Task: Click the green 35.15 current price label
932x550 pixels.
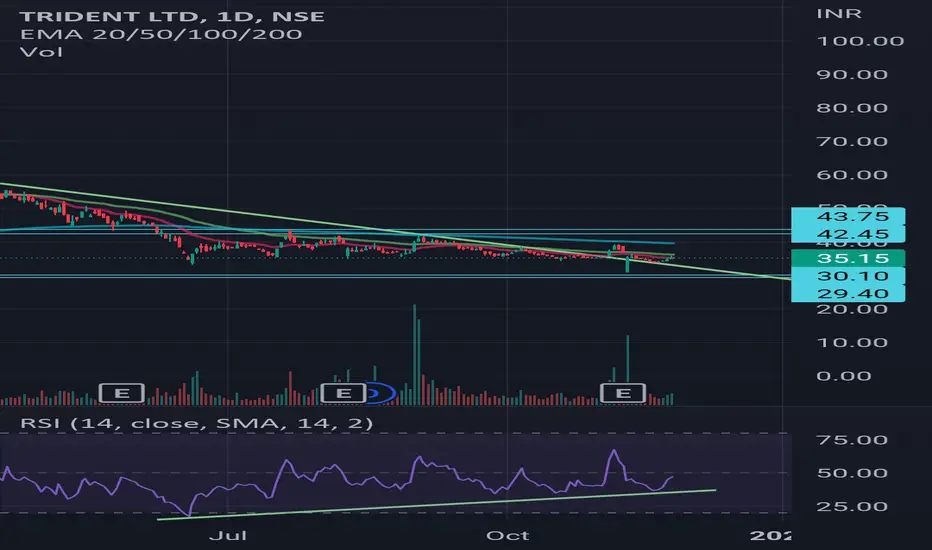Action: click(x=849, y=258)
